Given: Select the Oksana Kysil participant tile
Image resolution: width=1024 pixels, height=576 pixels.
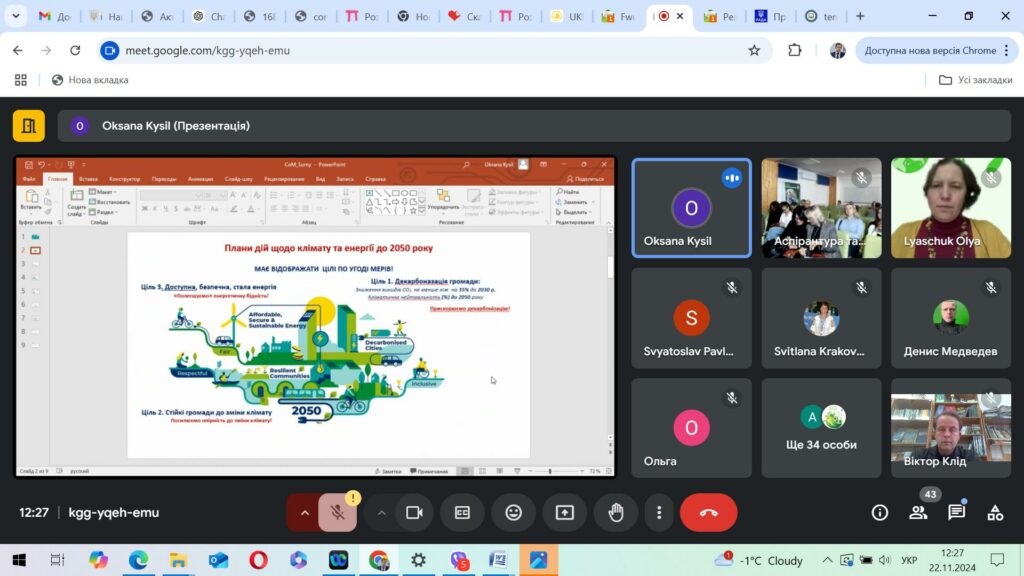Looking at the screenshot, I should pos(692,208).
